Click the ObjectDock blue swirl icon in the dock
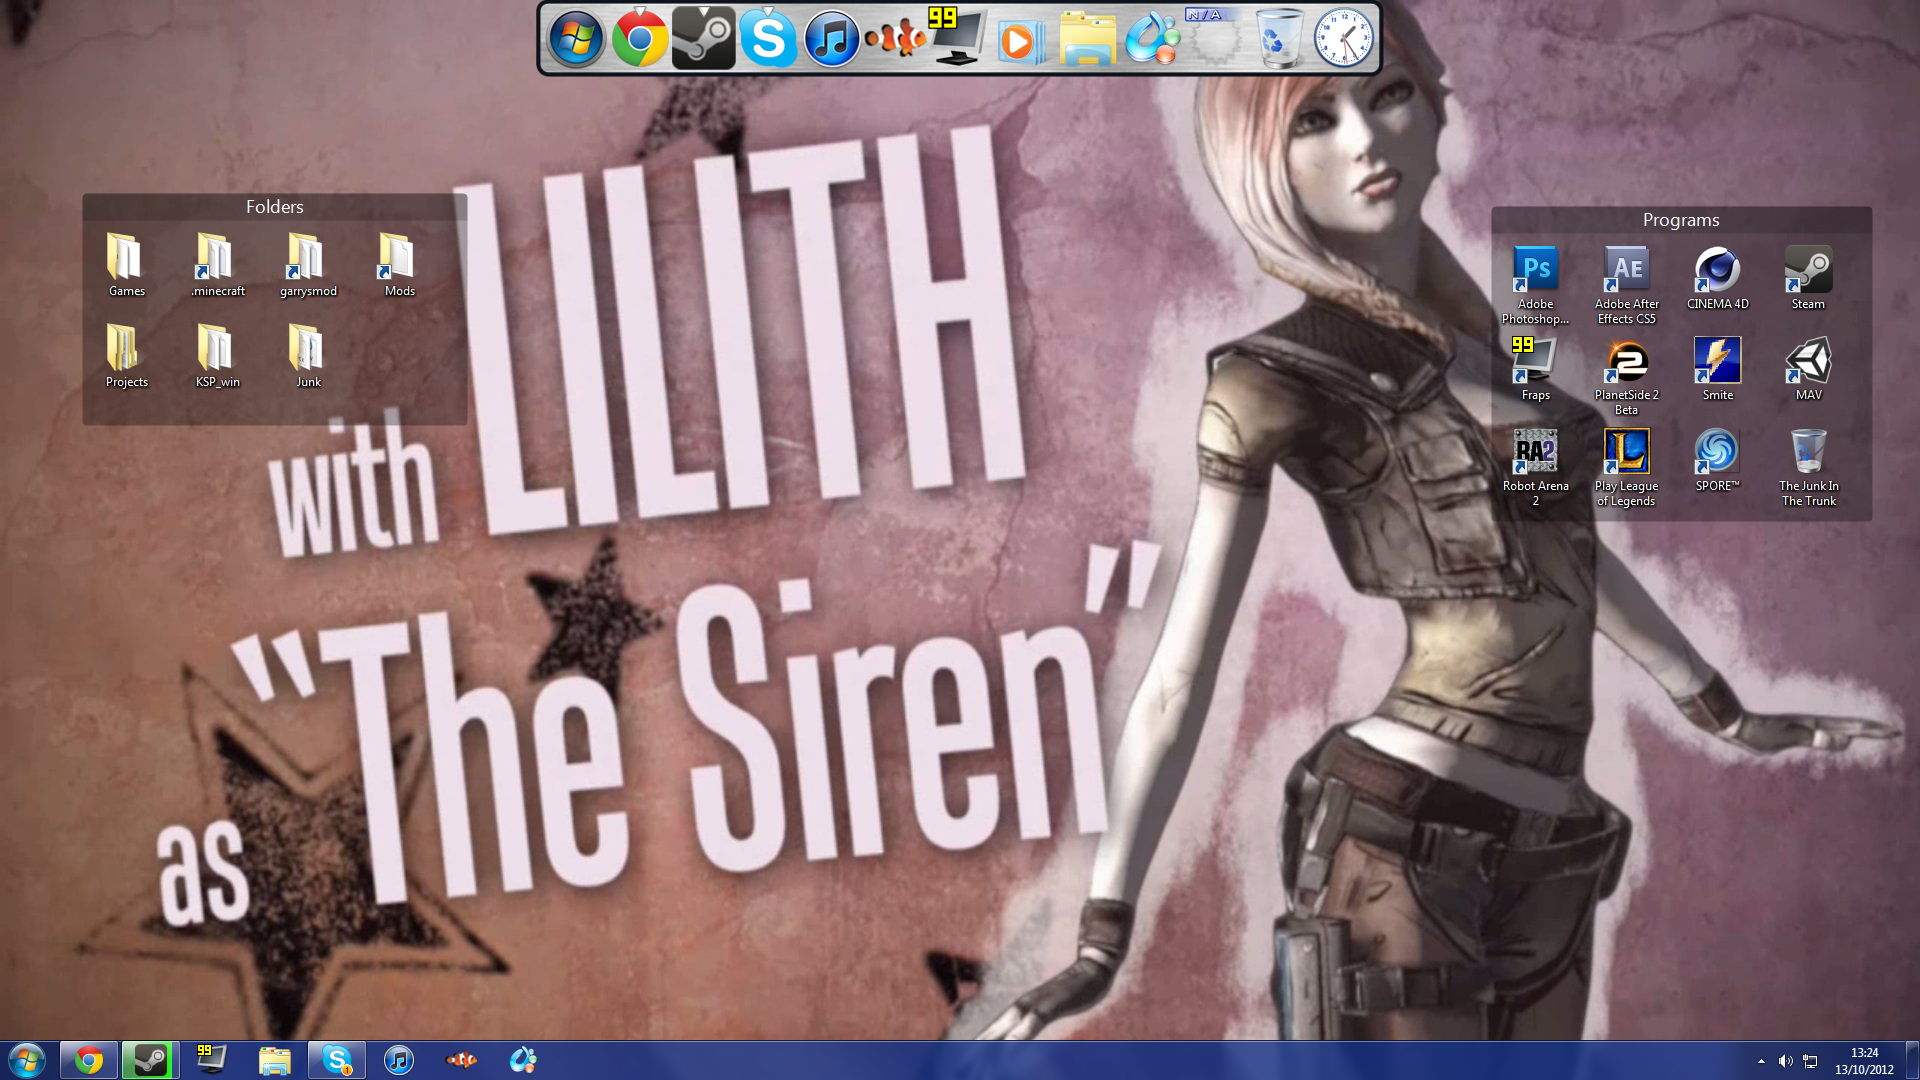 pos(1152,39)
